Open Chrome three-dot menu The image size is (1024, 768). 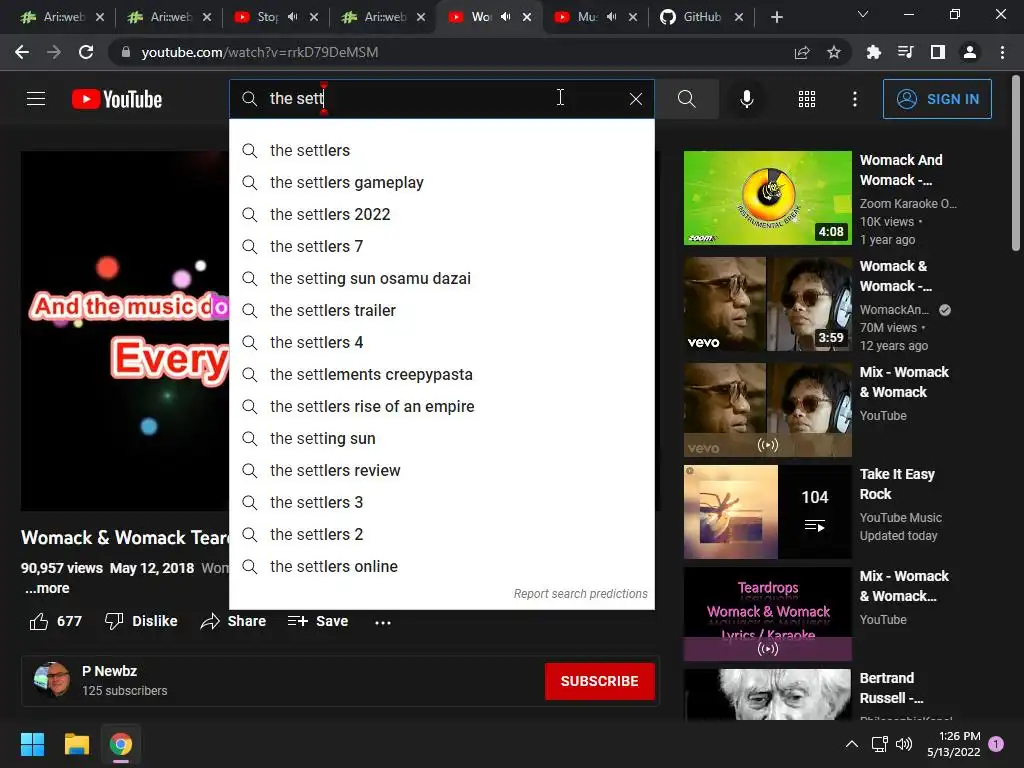click(x=1002, y=52)
